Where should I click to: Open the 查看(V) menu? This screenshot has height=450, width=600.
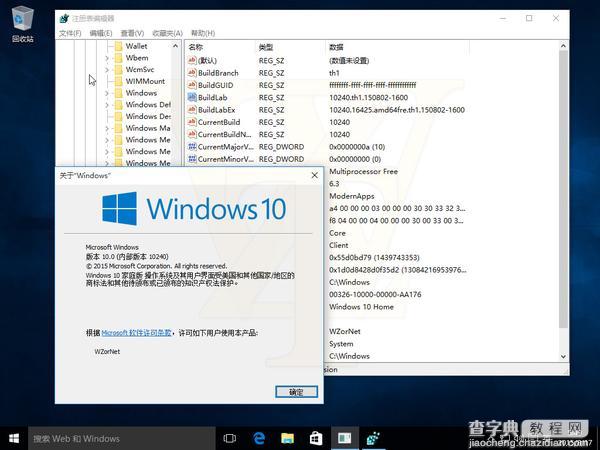[x=132, y=33]
